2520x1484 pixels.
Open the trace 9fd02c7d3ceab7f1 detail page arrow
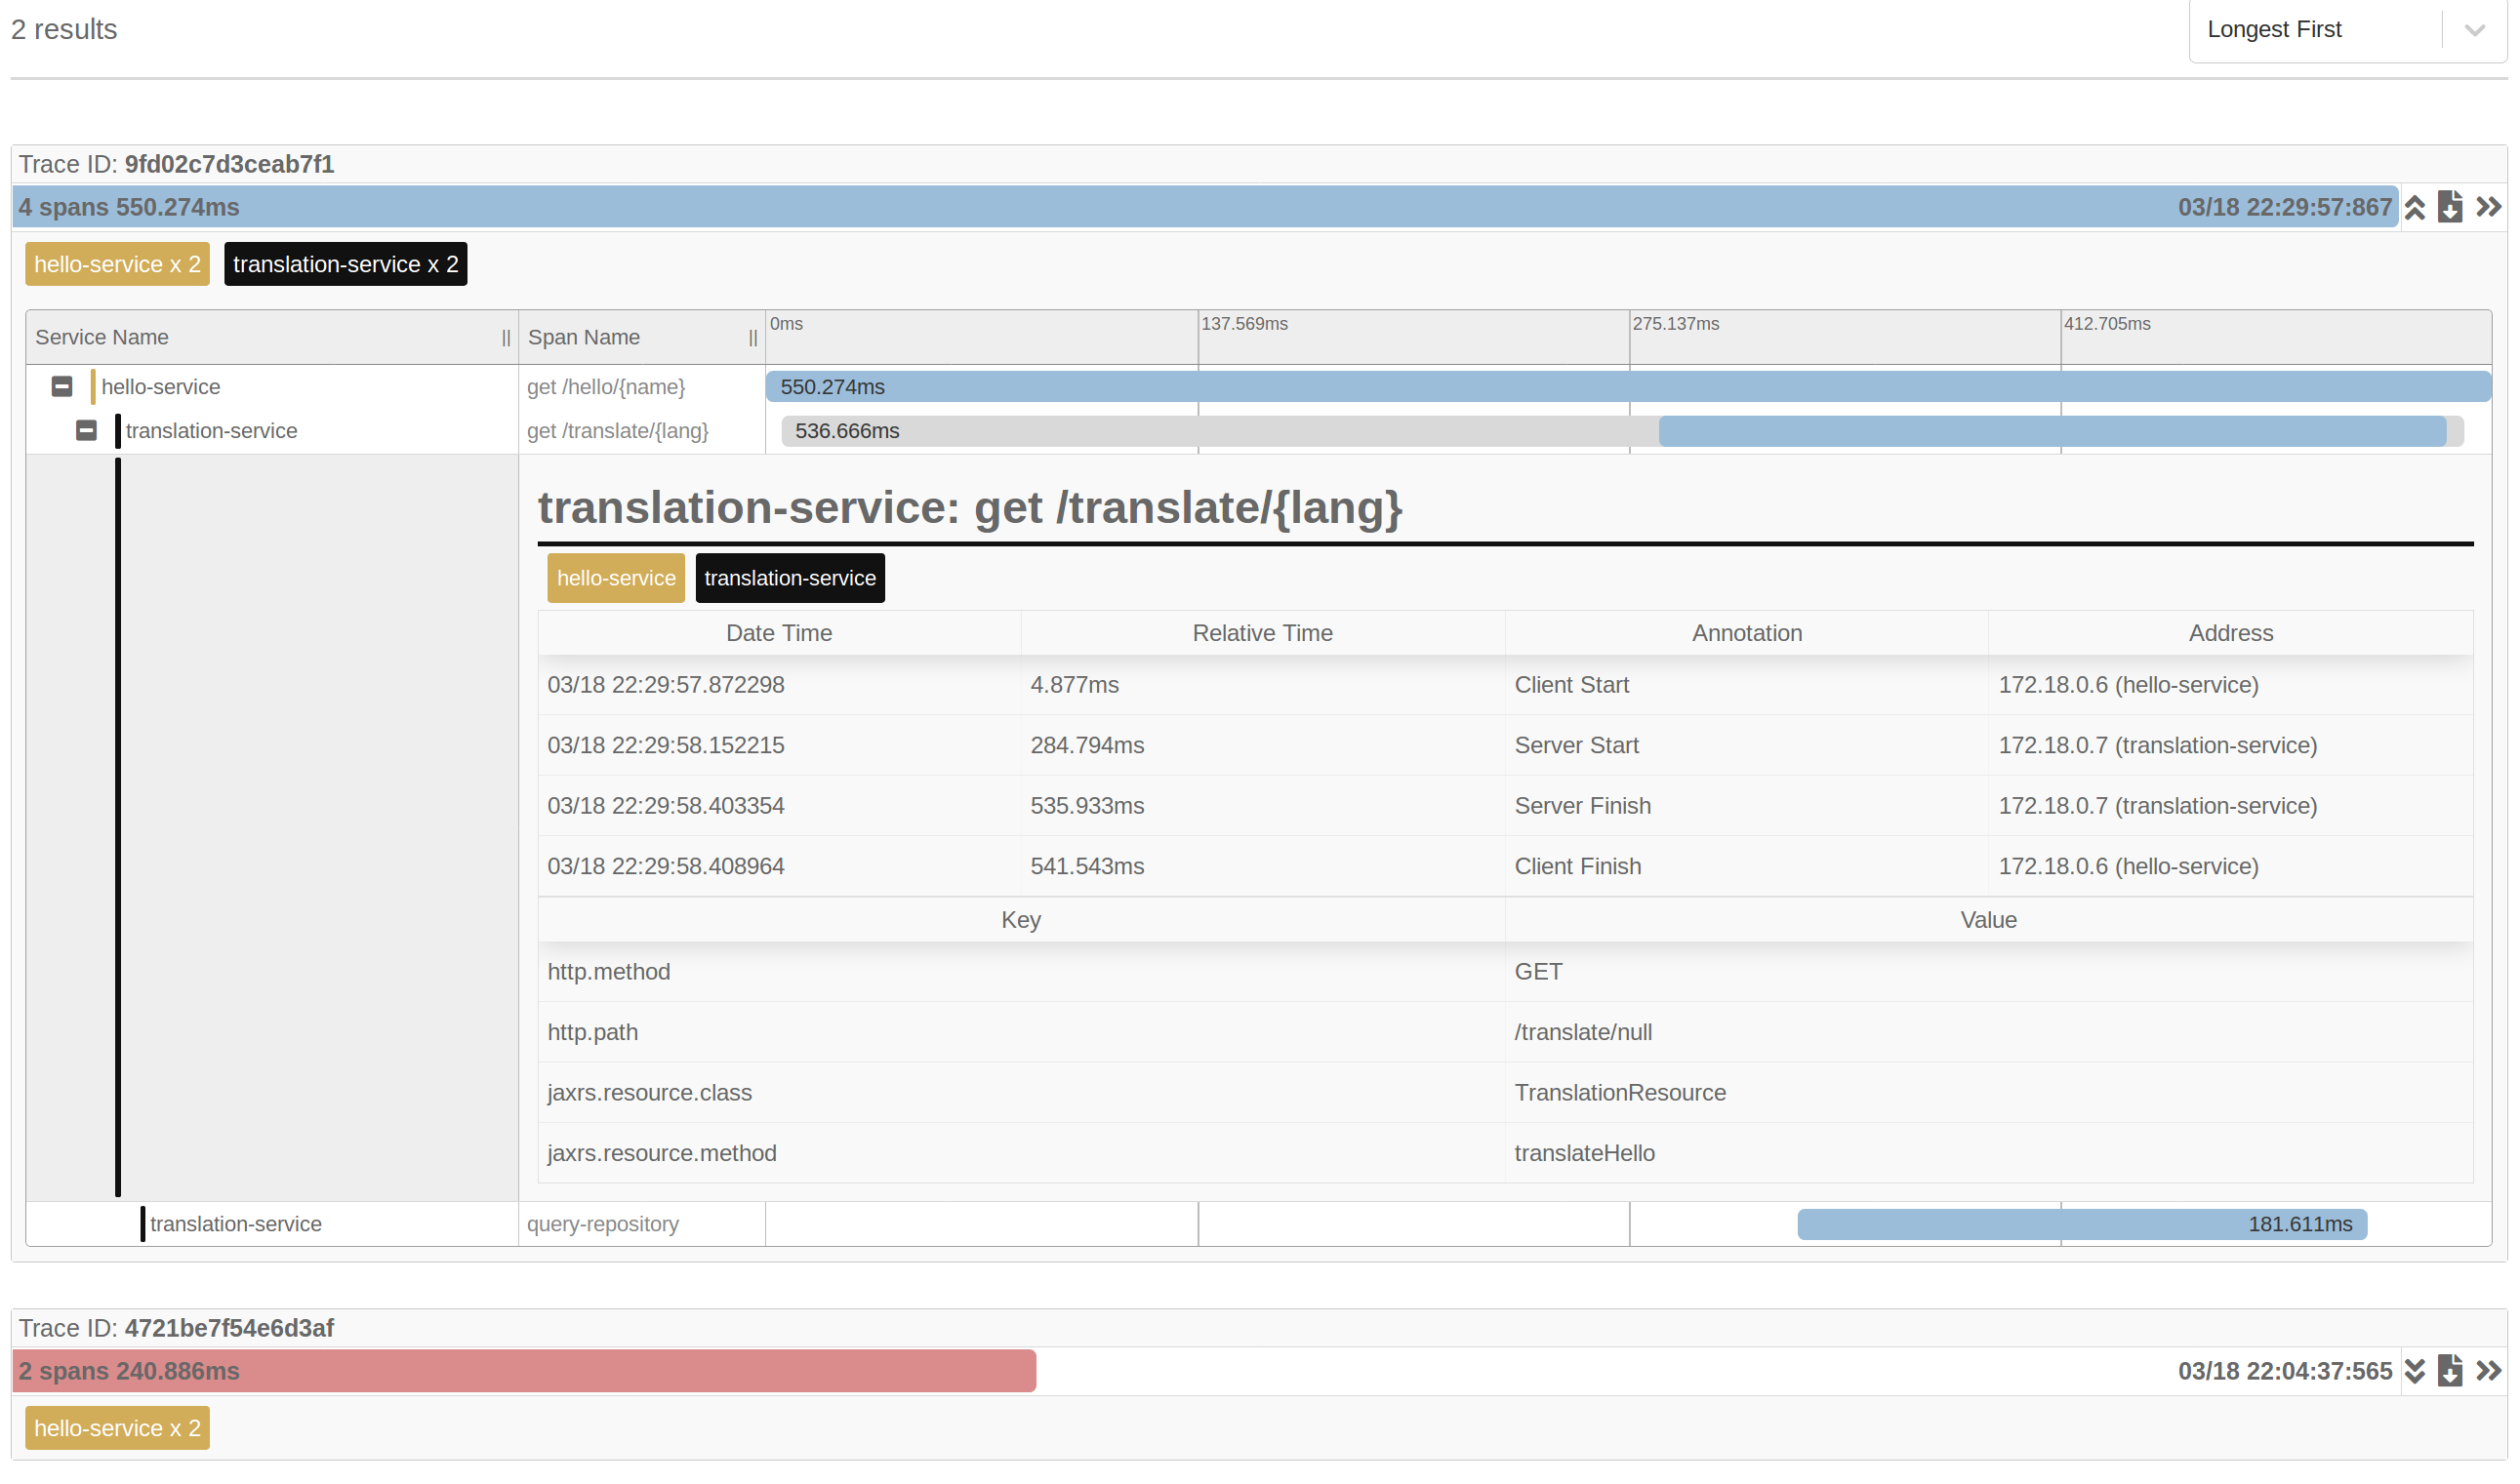pos(2488,208)
